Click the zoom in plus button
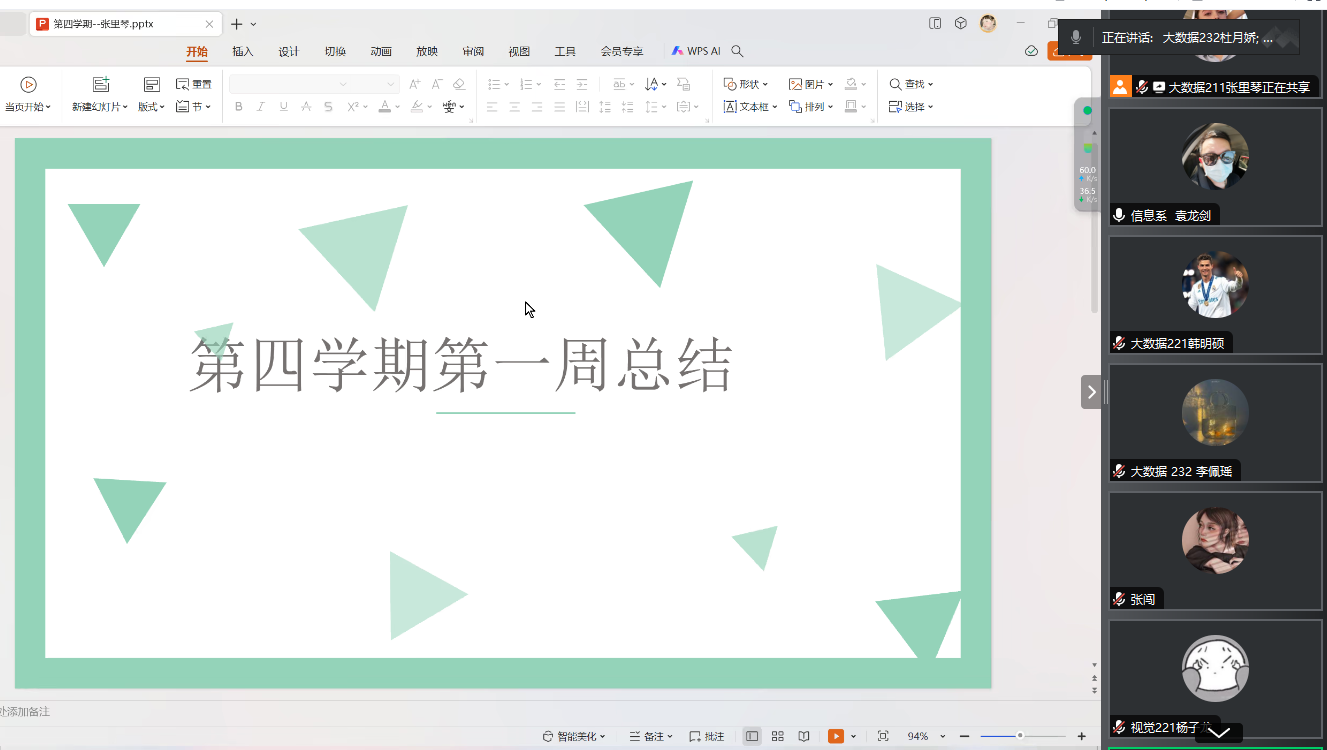Viewport: 1327px width, 750px height. (1081, 737)
